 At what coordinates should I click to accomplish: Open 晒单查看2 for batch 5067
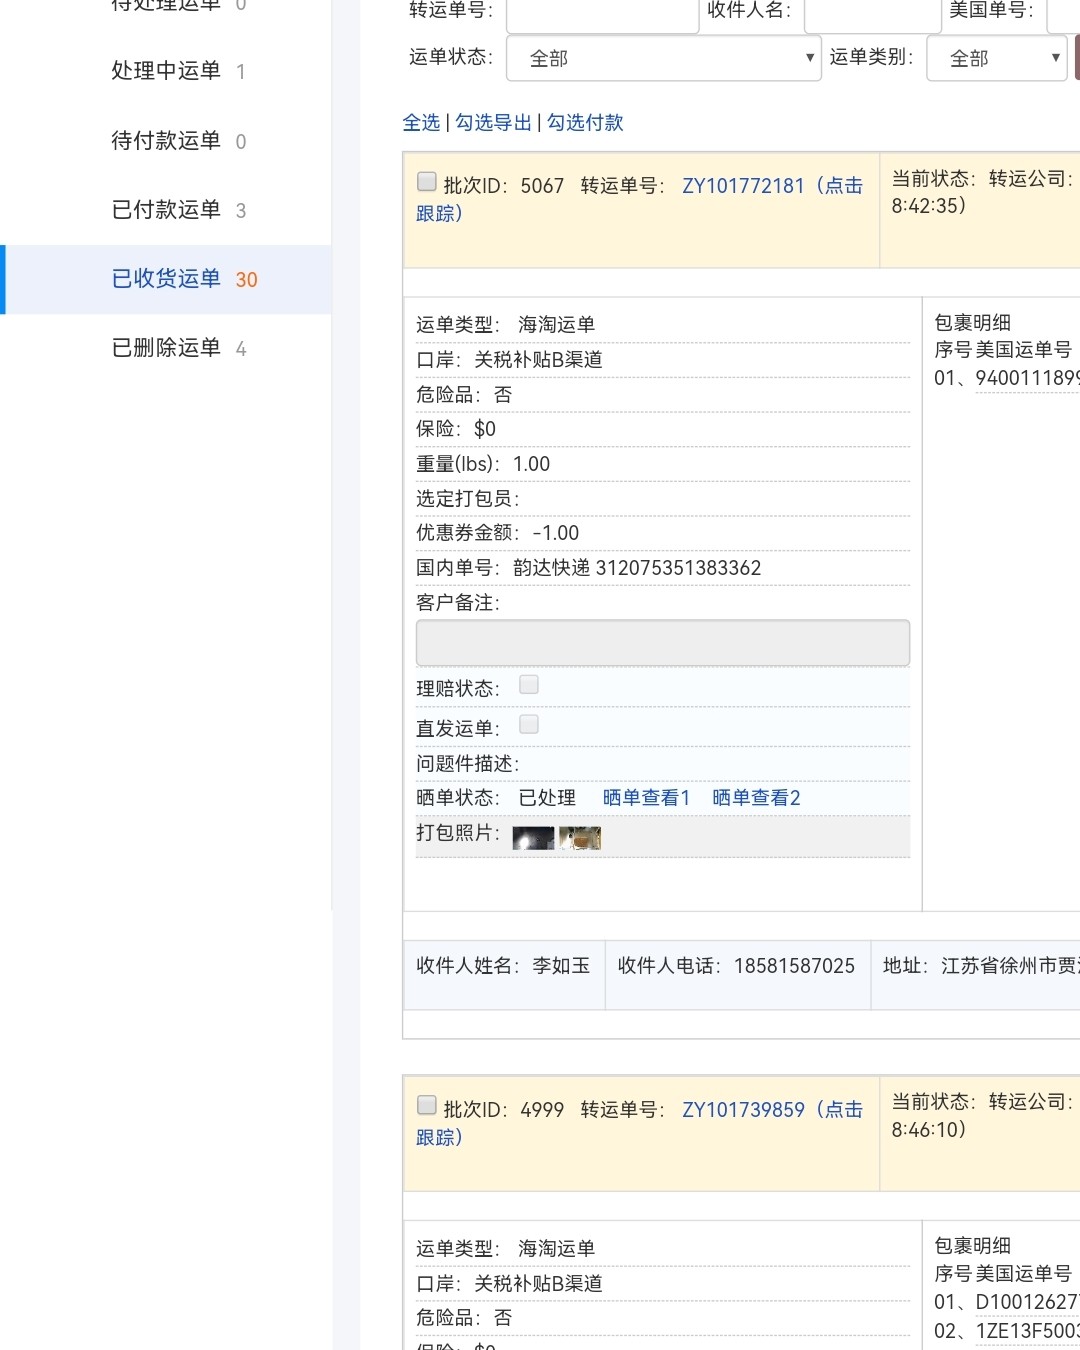754,797
